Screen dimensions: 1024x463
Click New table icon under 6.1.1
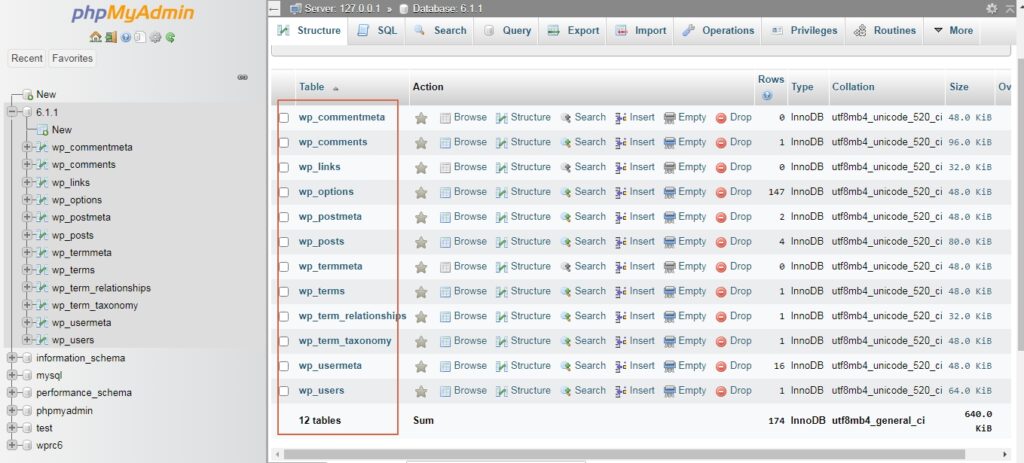pos(43,130)
